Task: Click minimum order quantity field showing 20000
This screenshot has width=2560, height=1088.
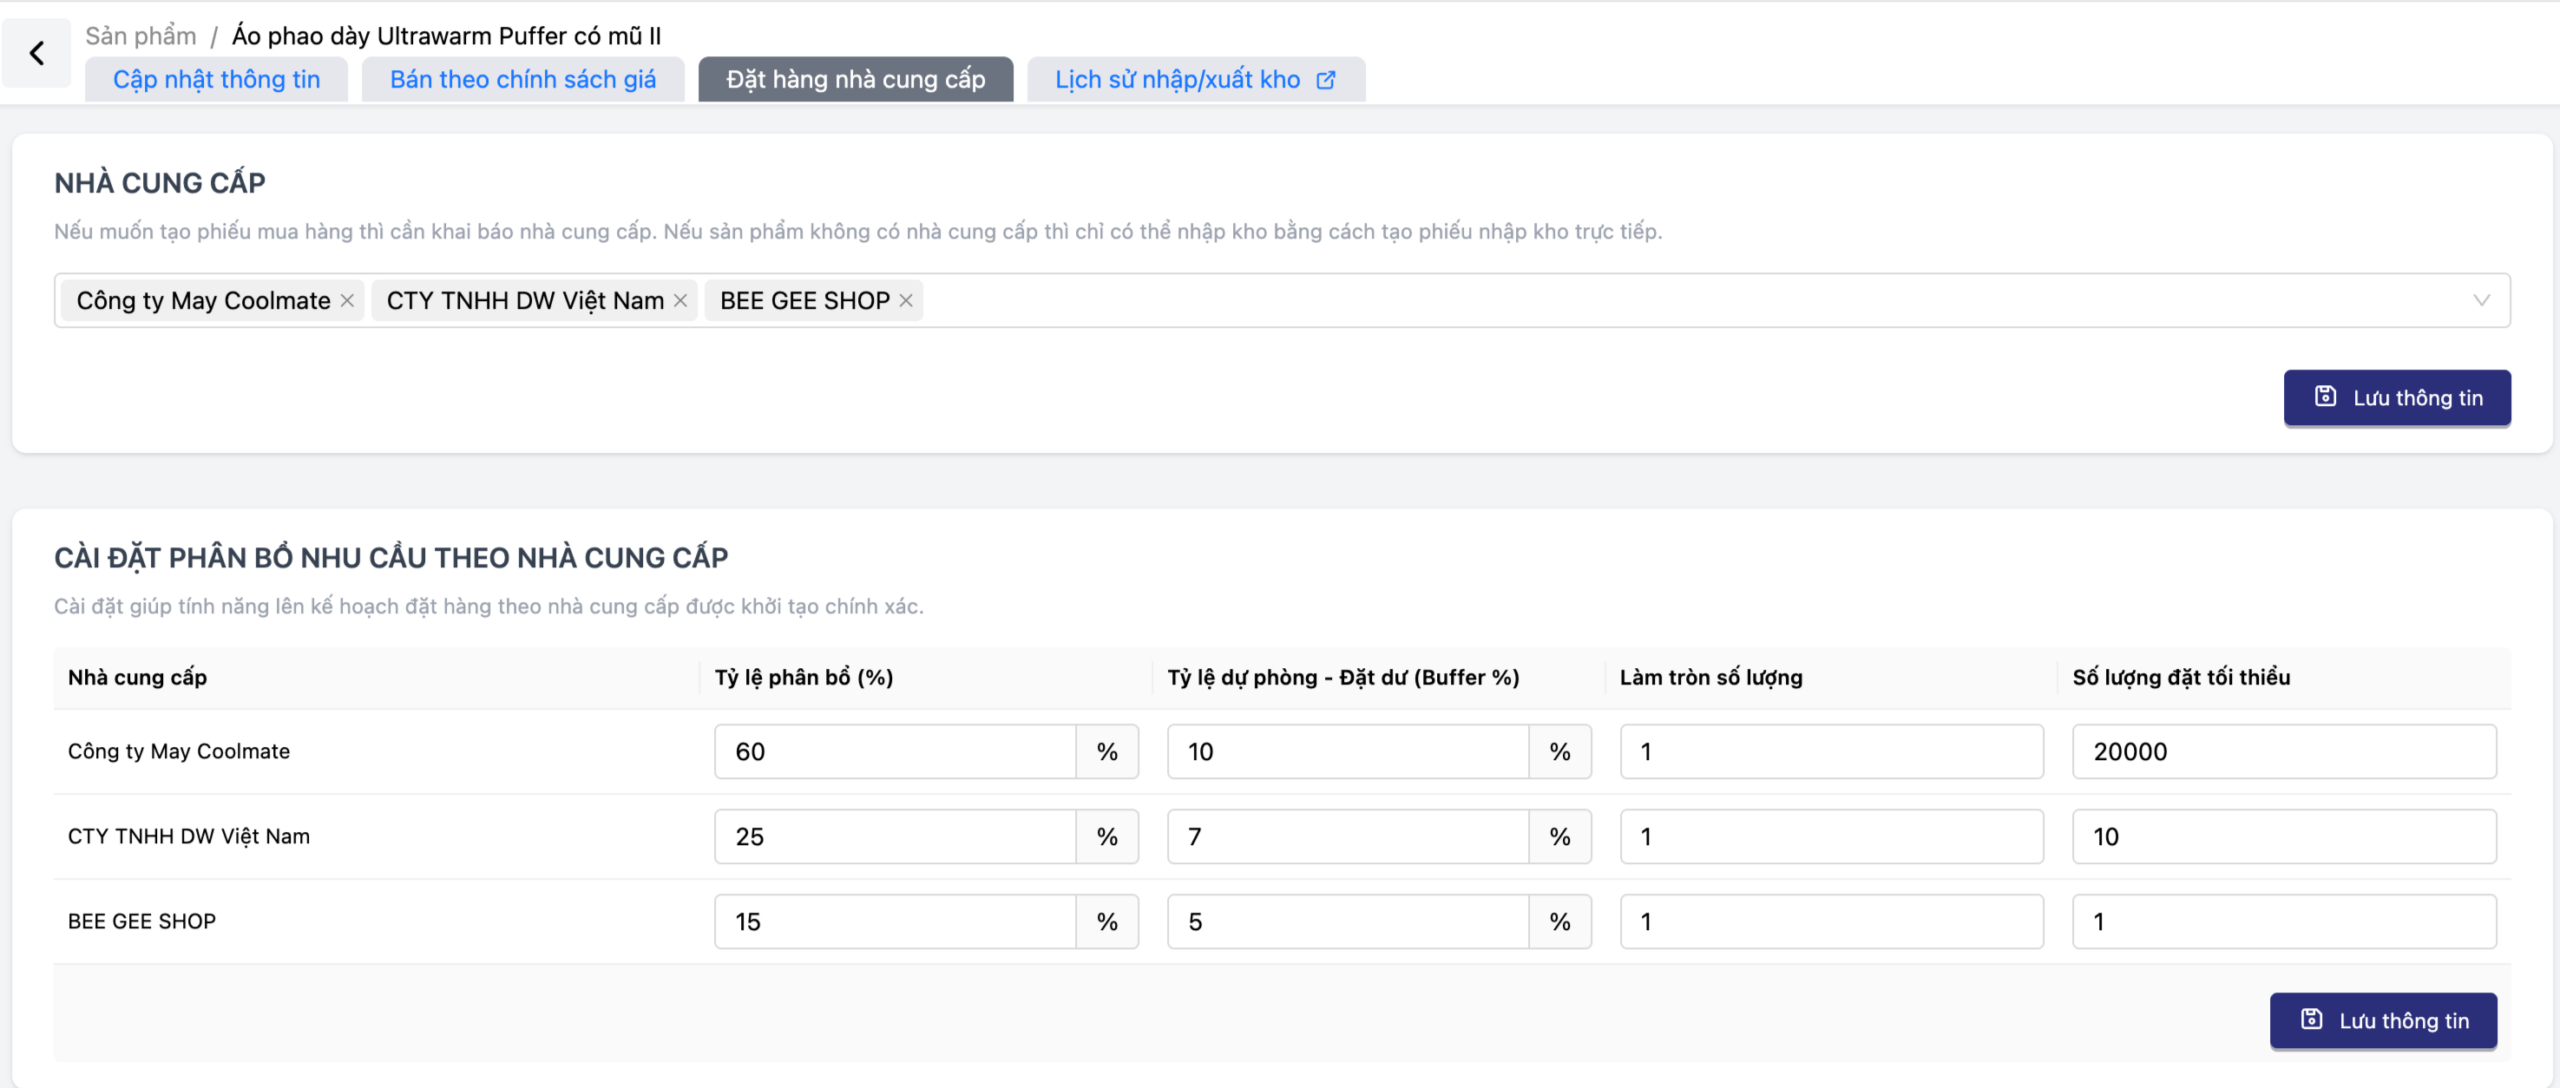Action: click(x=2283, y=752)
